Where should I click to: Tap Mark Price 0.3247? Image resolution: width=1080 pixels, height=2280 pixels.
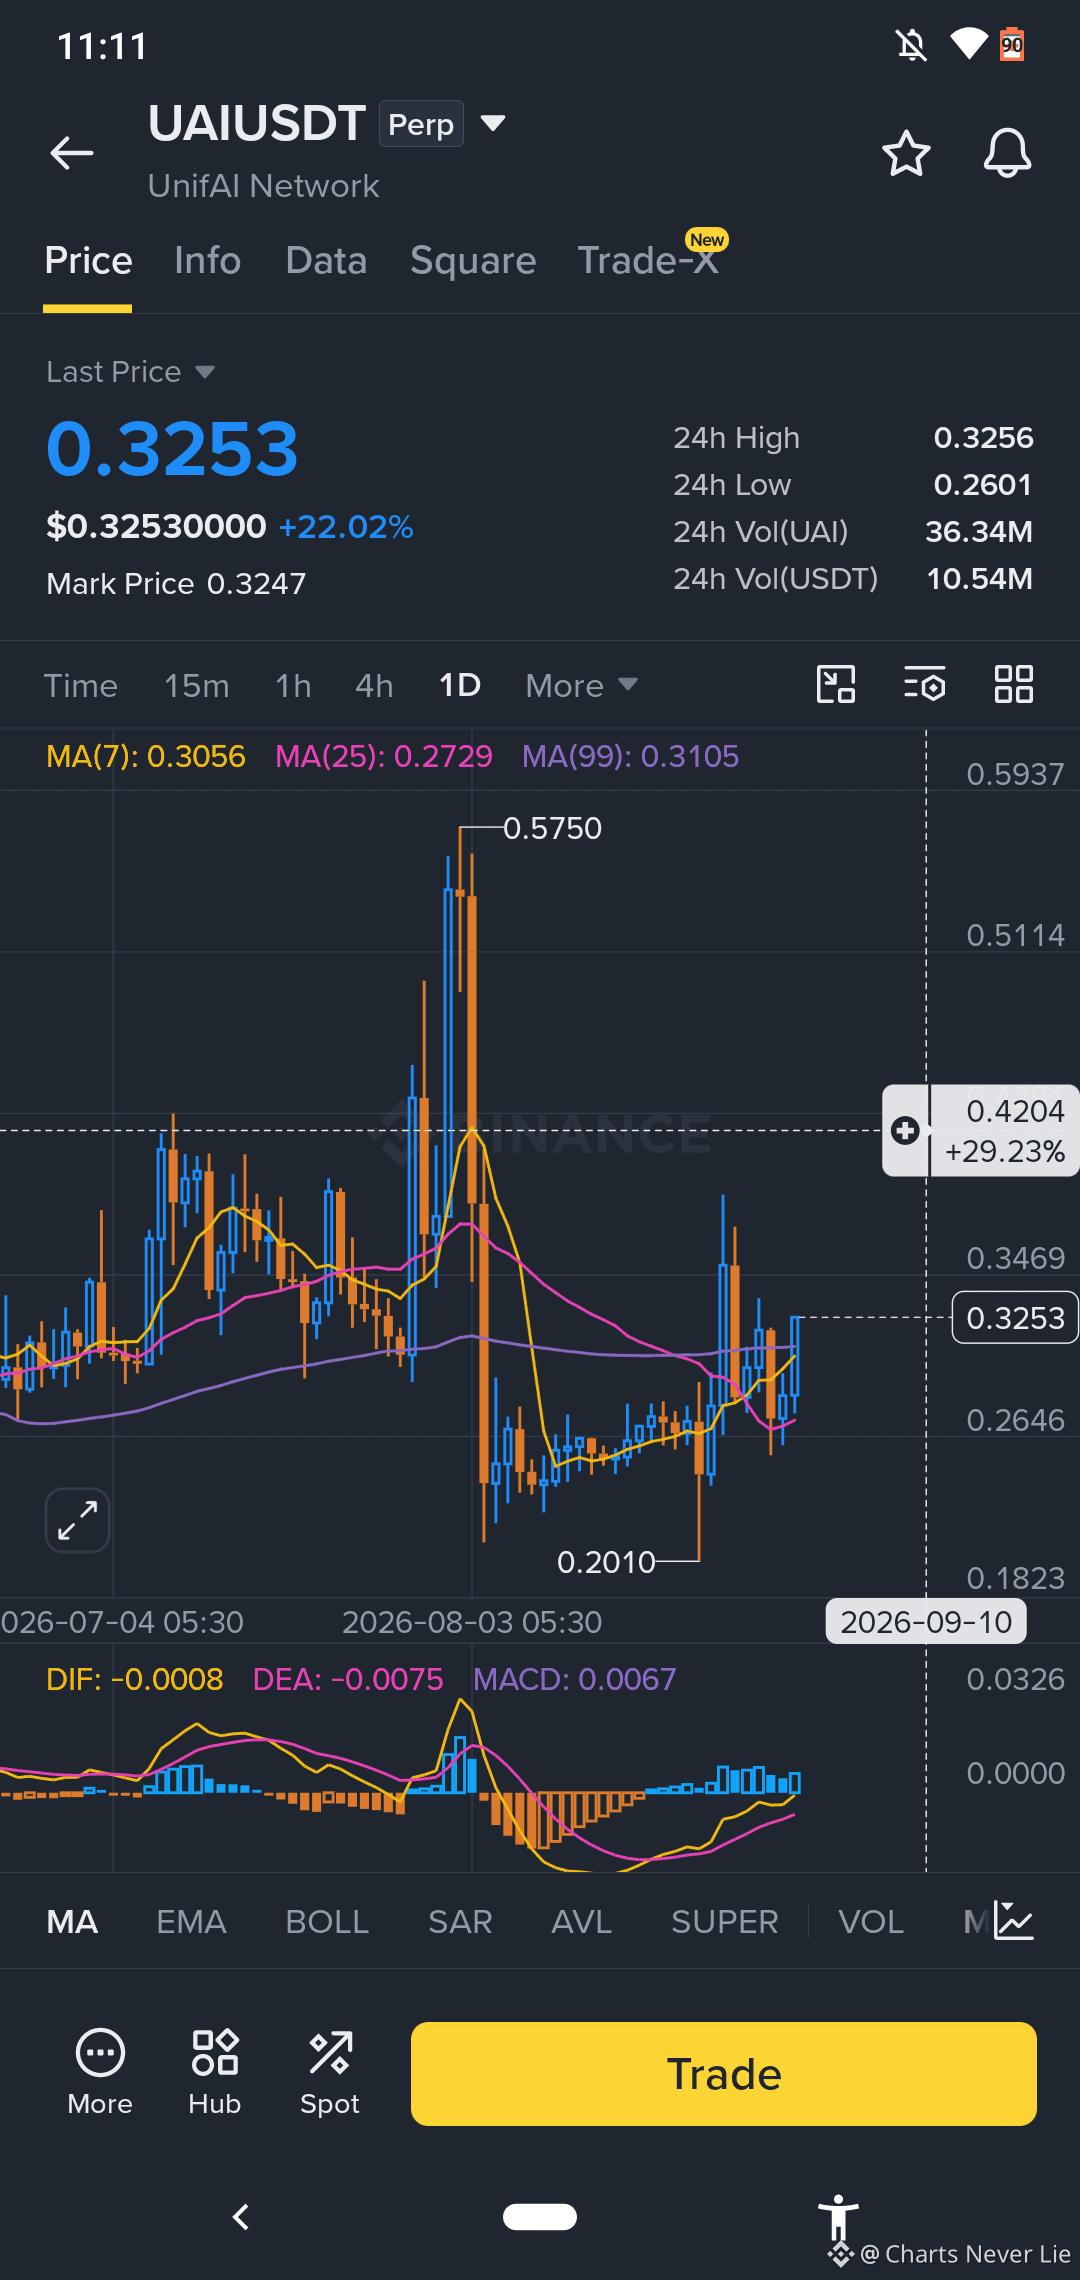[176, 583]
